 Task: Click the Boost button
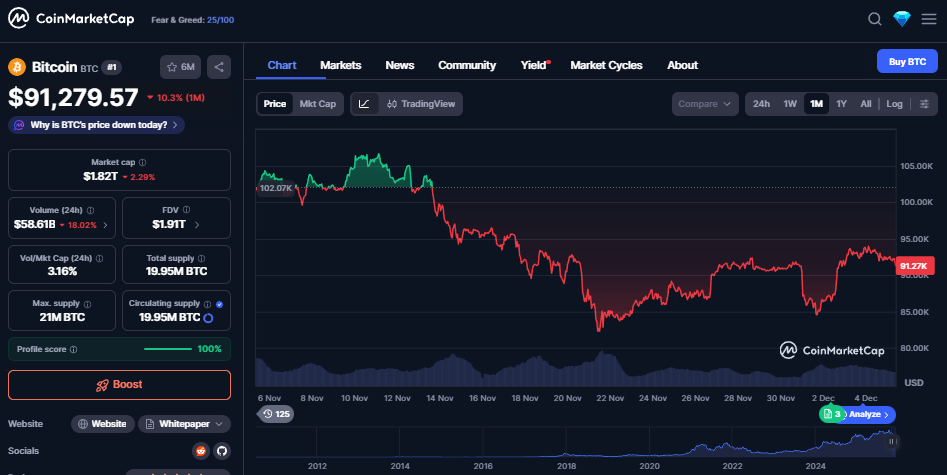coord(120,385)
